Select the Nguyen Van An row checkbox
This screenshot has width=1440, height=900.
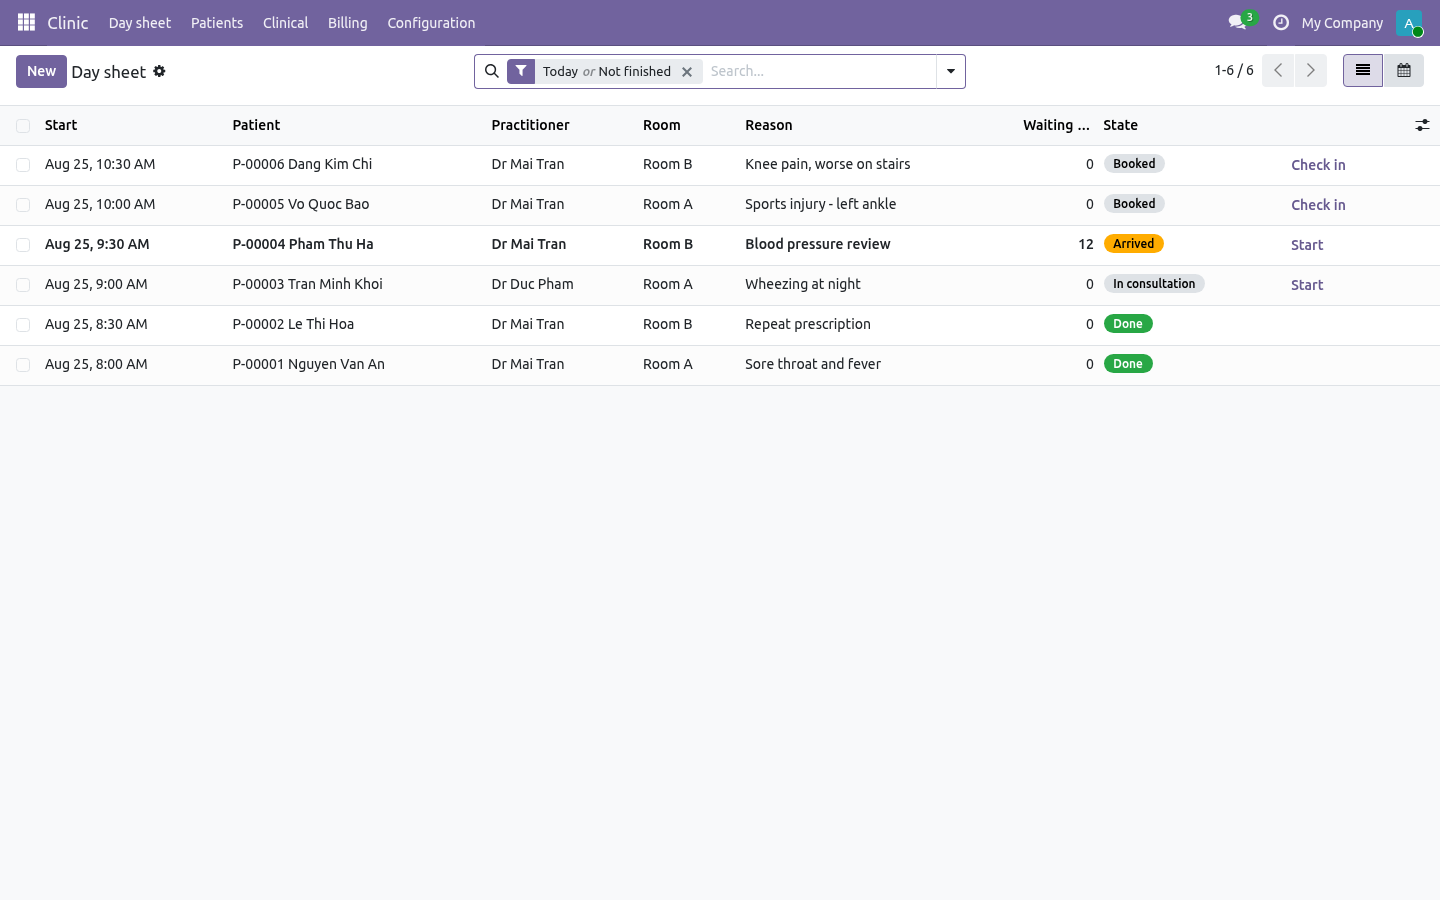click(23, 365)
